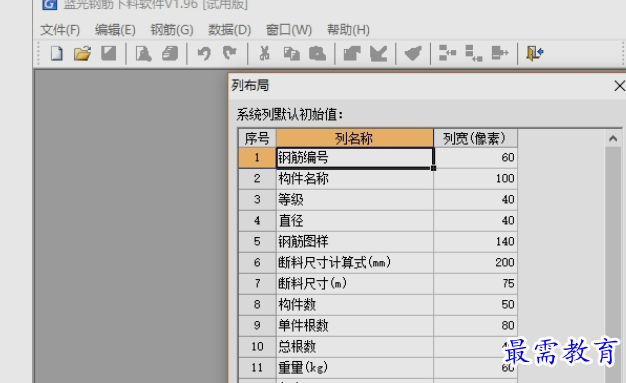This screenshot has width=626, height=383.
Task: Open the 窗口(W) menu
Action: (x=289, y=30)
